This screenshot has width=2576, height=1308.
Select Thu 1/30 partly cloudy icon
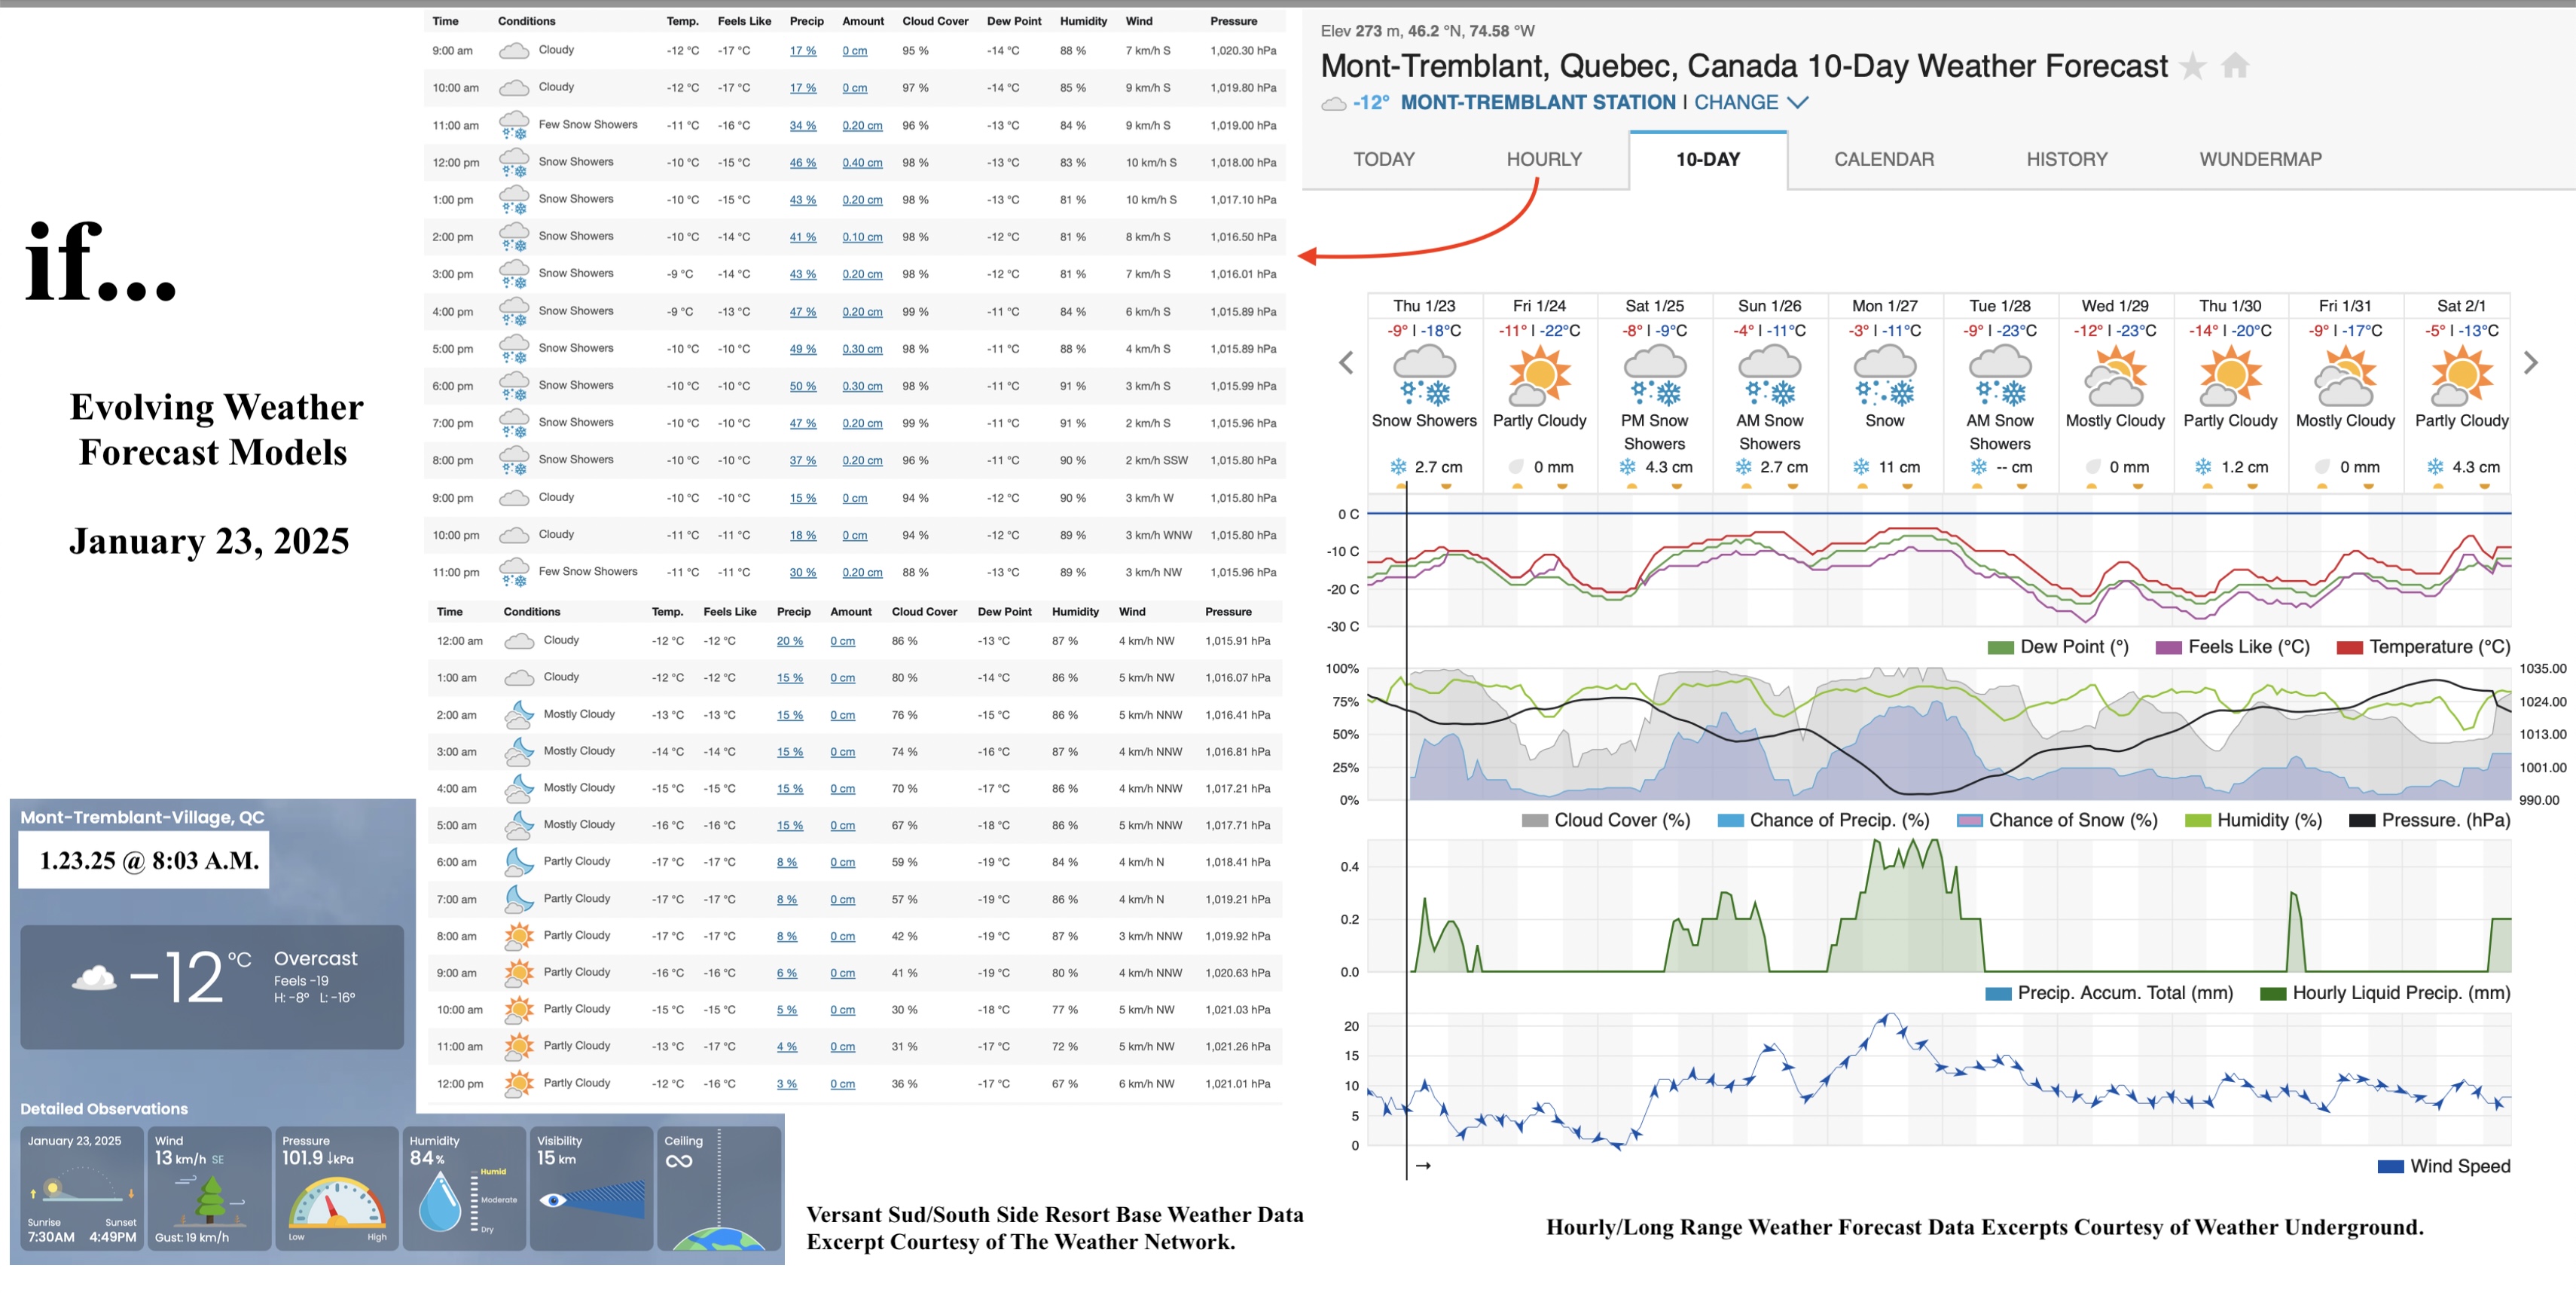tap(2230, 375)
